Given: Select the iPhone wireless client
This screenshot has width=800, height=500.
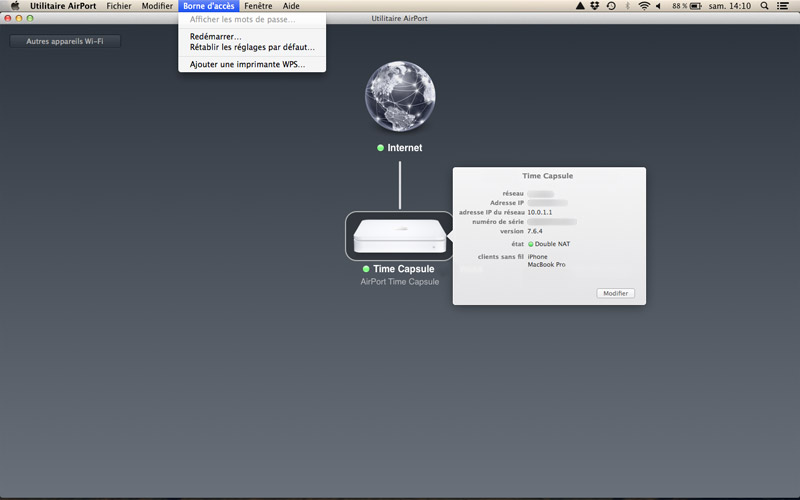Looking at the screenshot, I should [x=537, y=257].
